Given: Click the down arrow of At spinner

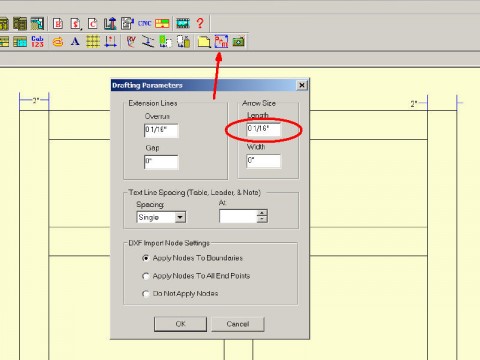Looking at the screenshot, I should 262,220.
